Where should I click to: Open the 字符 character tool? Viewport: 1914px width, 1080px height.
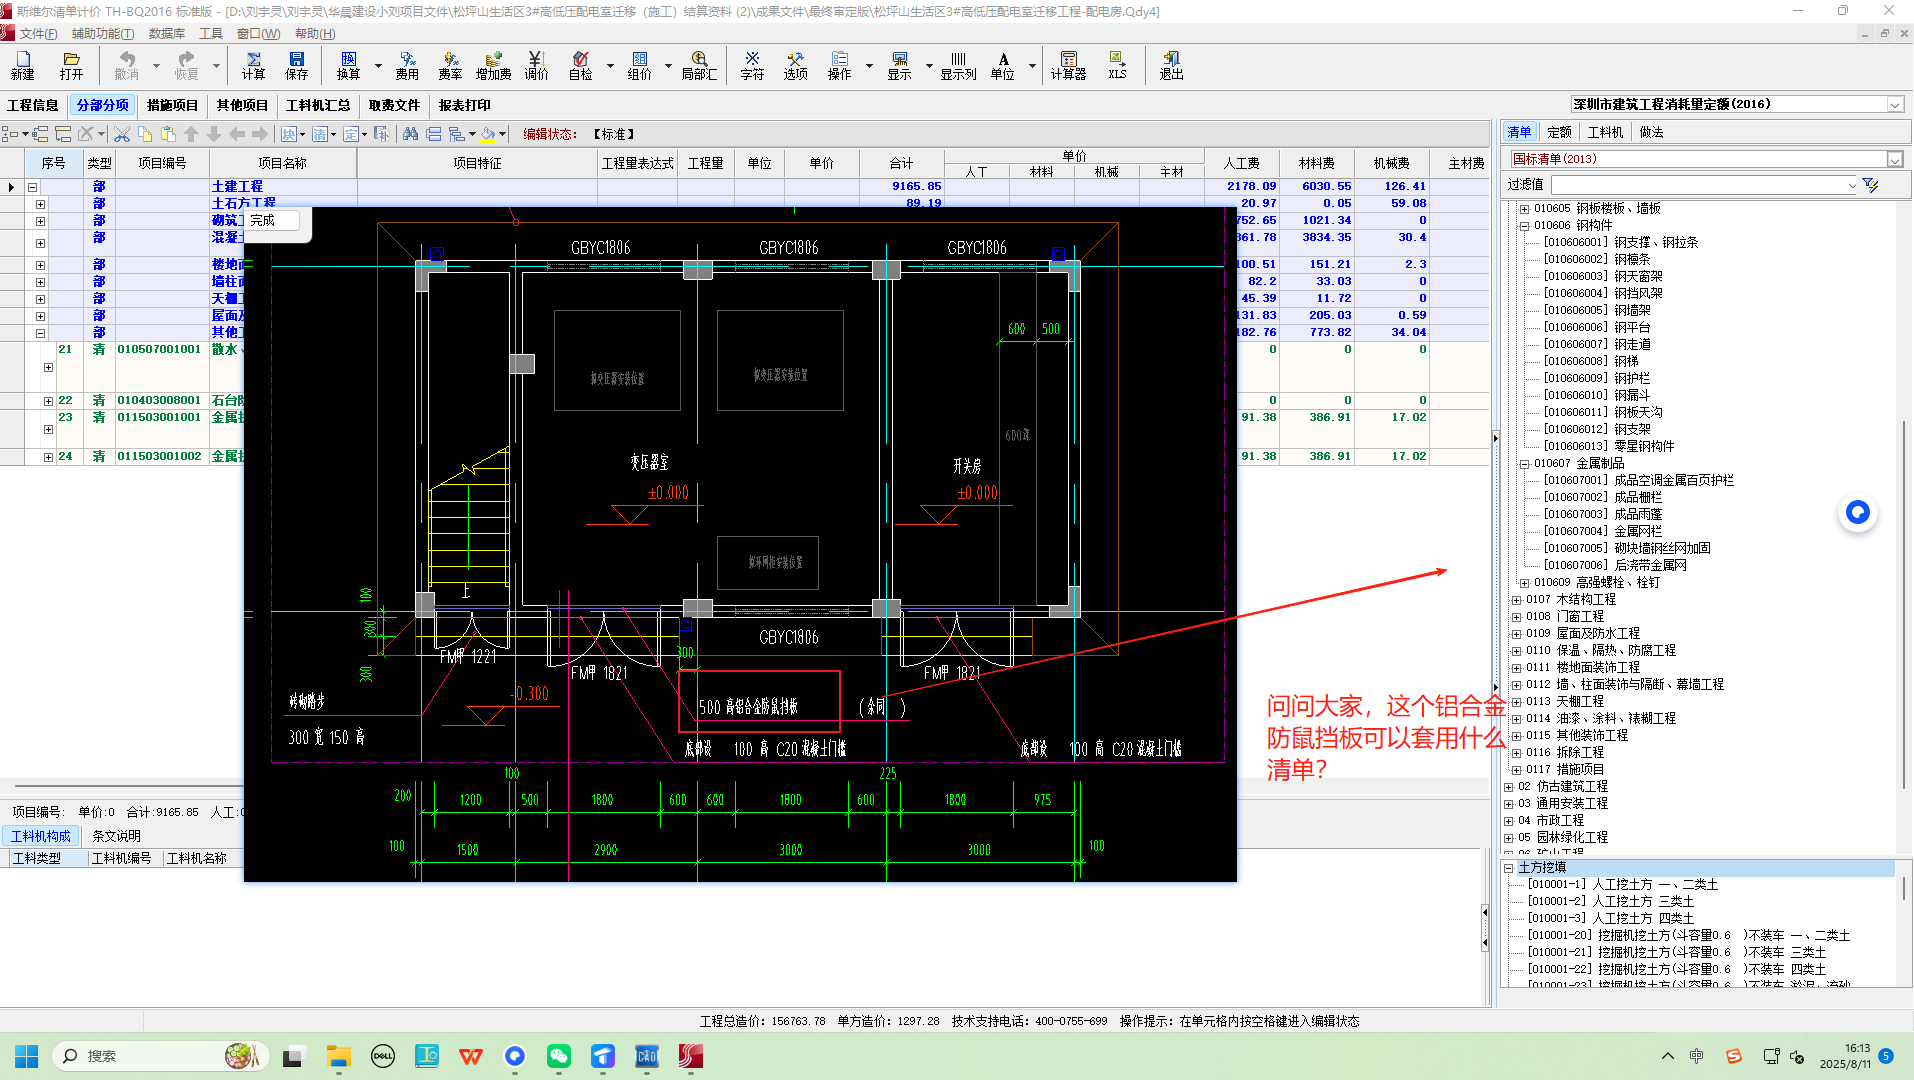tap(752, 66)
